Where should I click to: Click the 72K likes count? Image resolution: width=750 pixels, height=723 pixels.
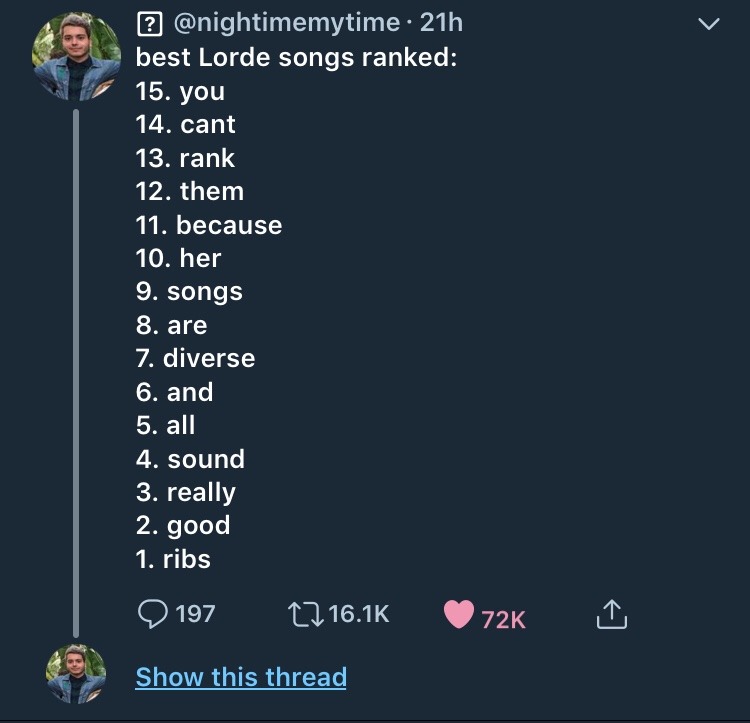point(503,619)
